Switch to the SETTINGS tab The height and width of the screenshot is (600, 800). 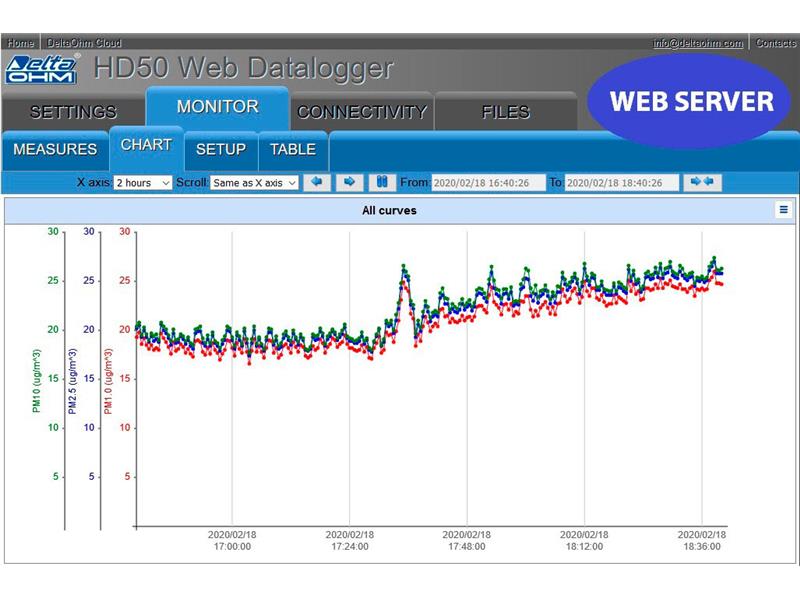point(73,112)
